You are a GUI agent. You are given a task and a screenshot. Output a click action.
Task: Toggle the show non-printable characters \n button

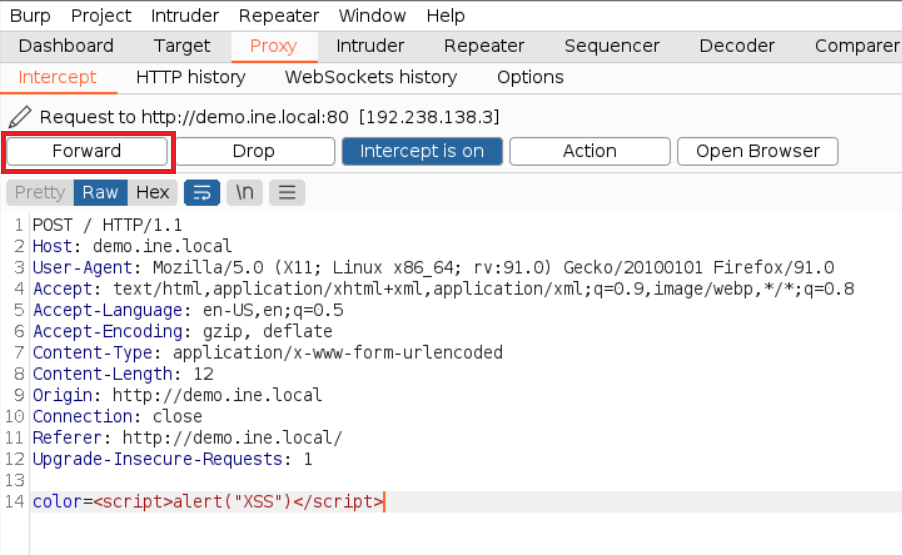click(244, 193)
